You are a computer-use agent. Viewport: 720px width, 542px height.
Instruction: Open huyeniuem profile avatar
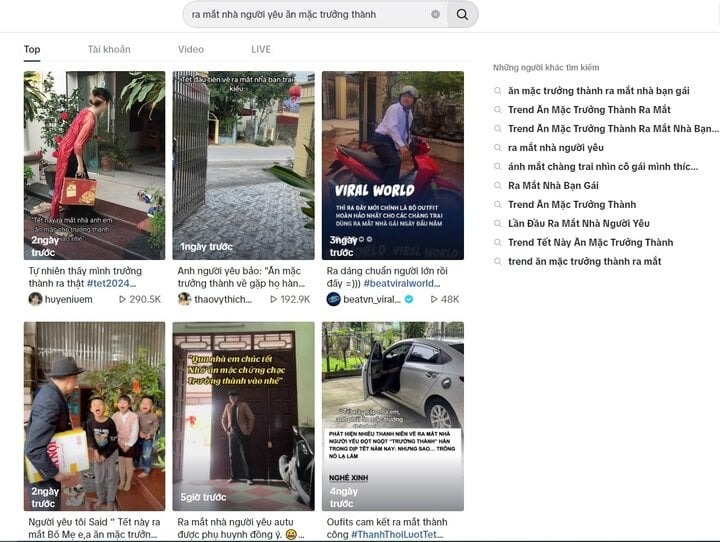[35, 299]
